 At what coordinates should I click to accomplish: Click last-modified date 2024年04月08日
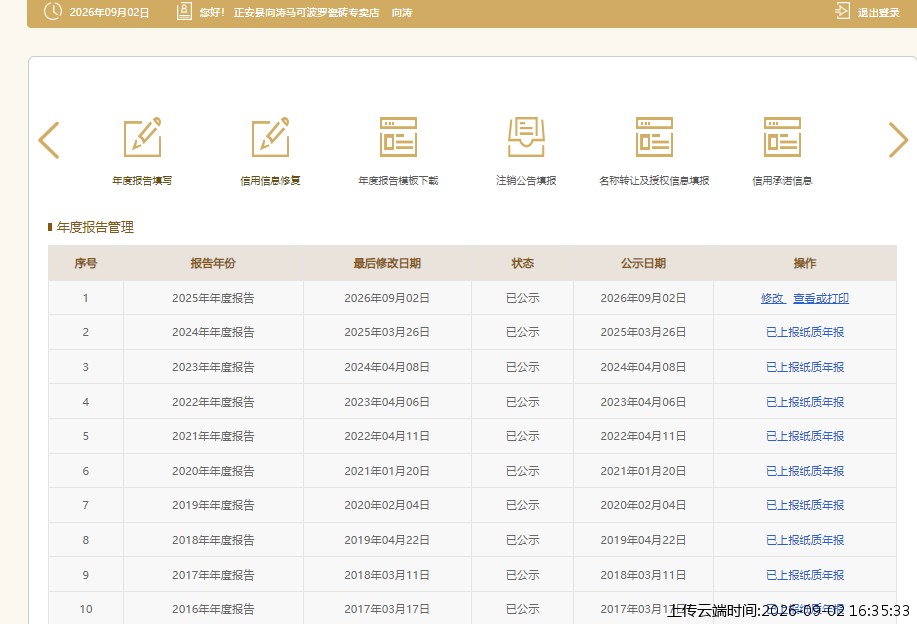387,367
